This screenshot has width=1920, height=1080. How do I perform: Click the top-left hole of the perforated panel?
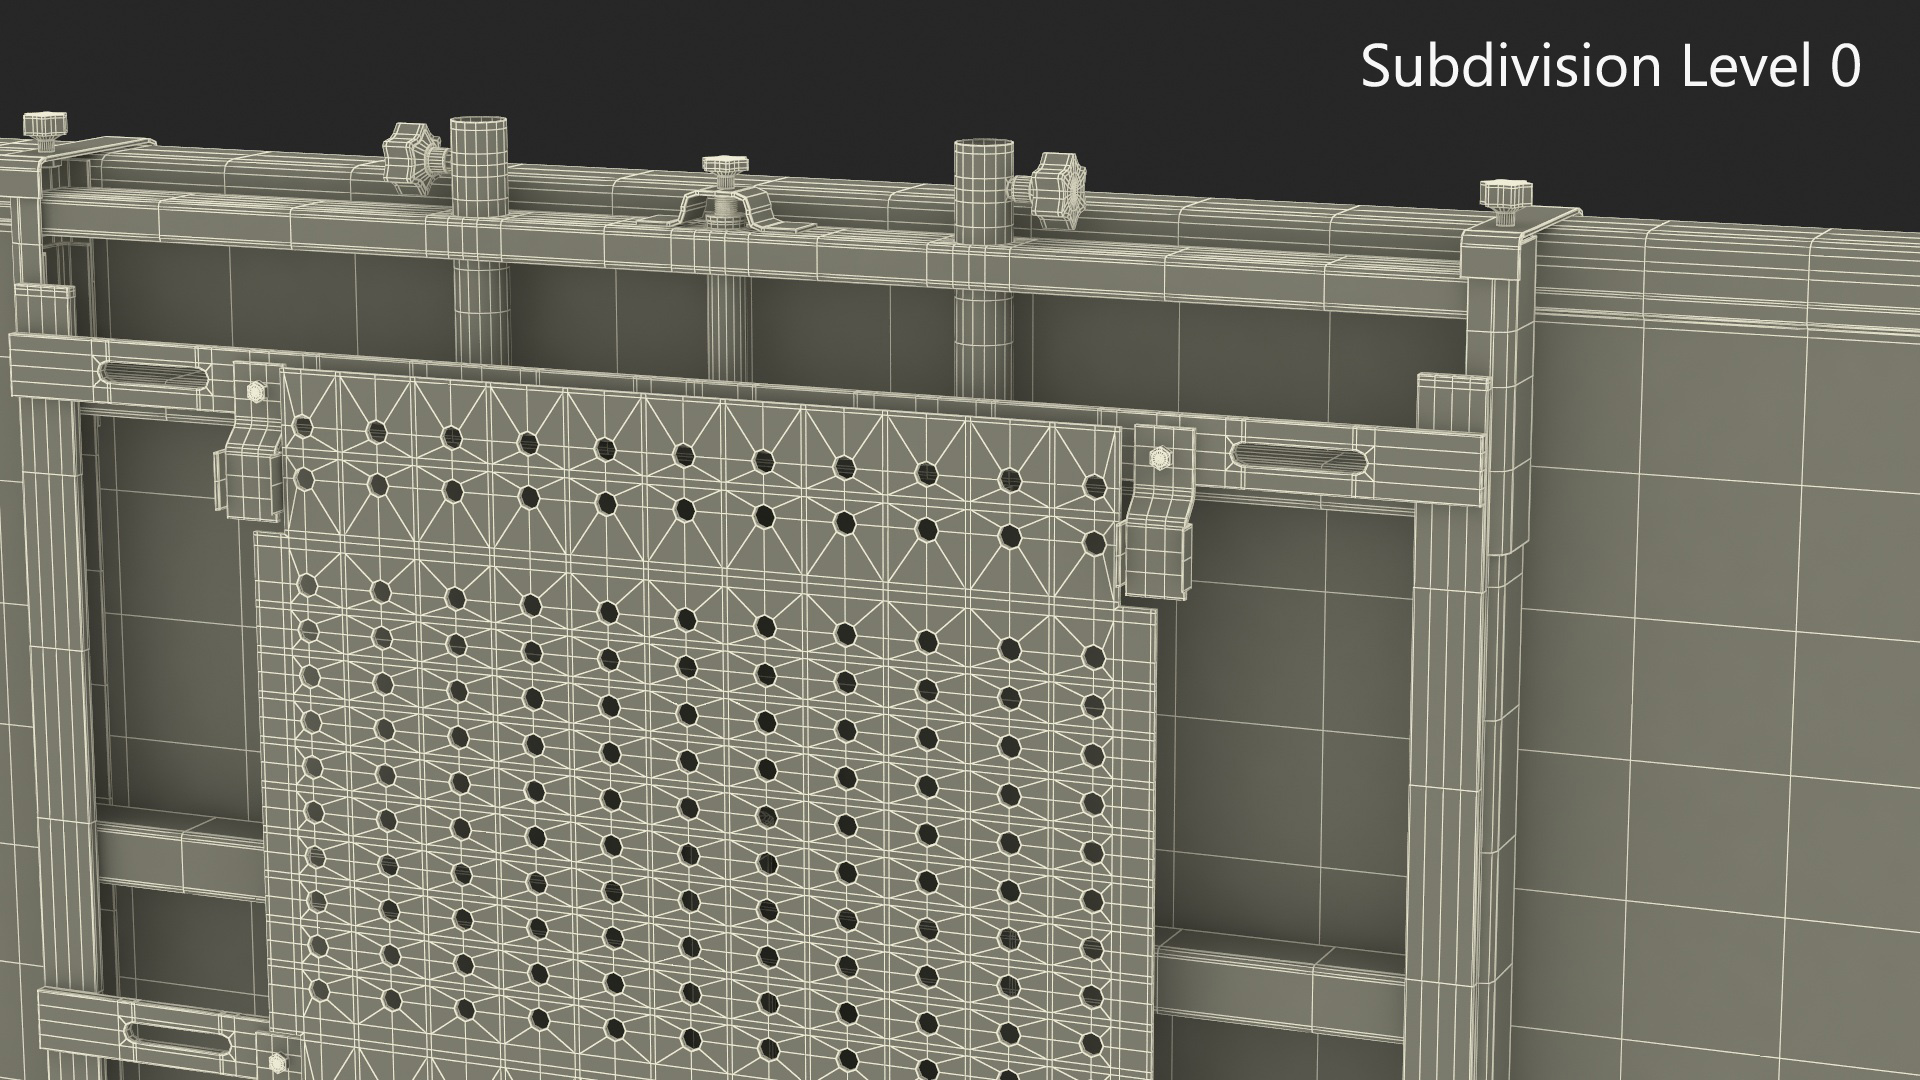(303, 428)
